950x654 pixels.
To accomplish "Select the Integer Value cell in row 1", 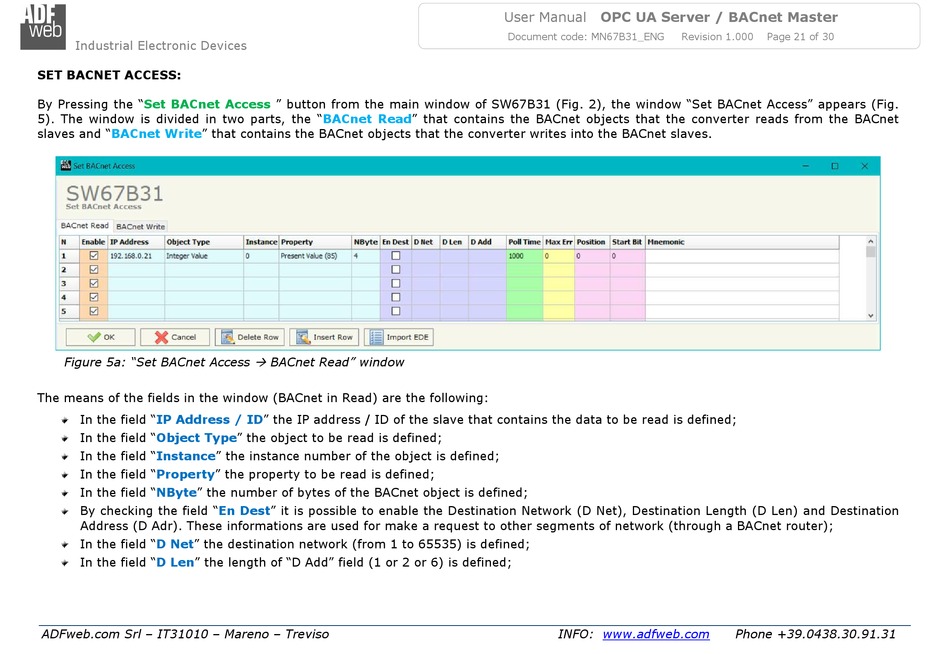I will click(x=204, y=256).
